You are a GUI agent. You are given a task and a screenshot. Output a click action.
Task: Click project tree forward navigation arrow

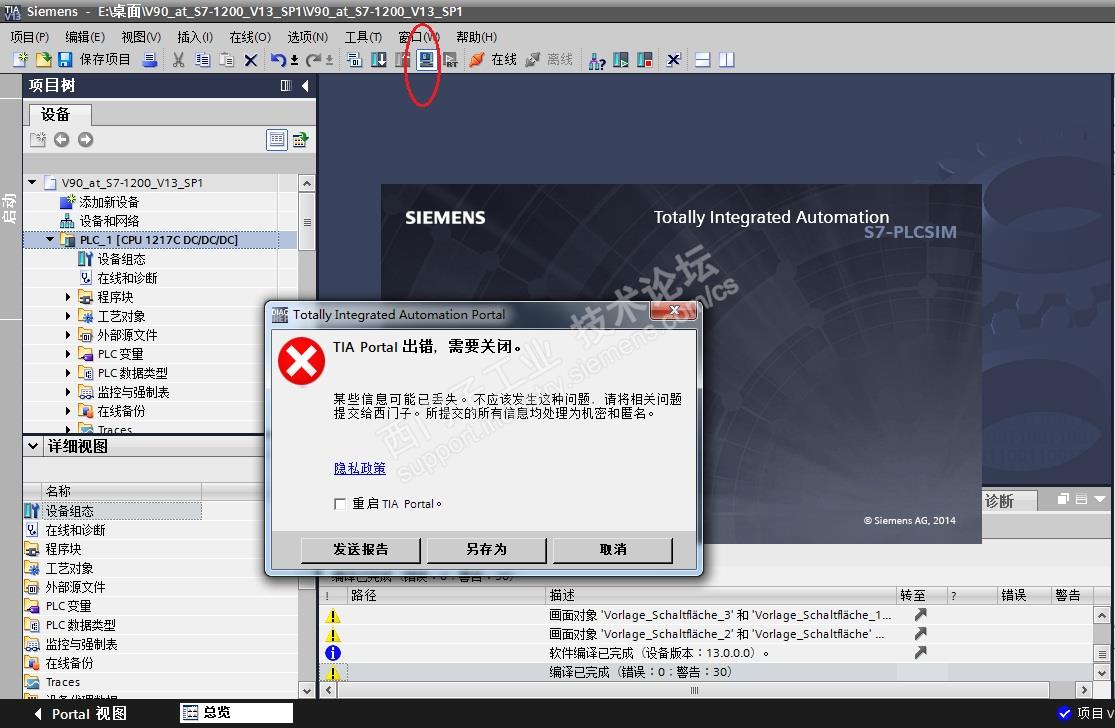tap(85, 139)
